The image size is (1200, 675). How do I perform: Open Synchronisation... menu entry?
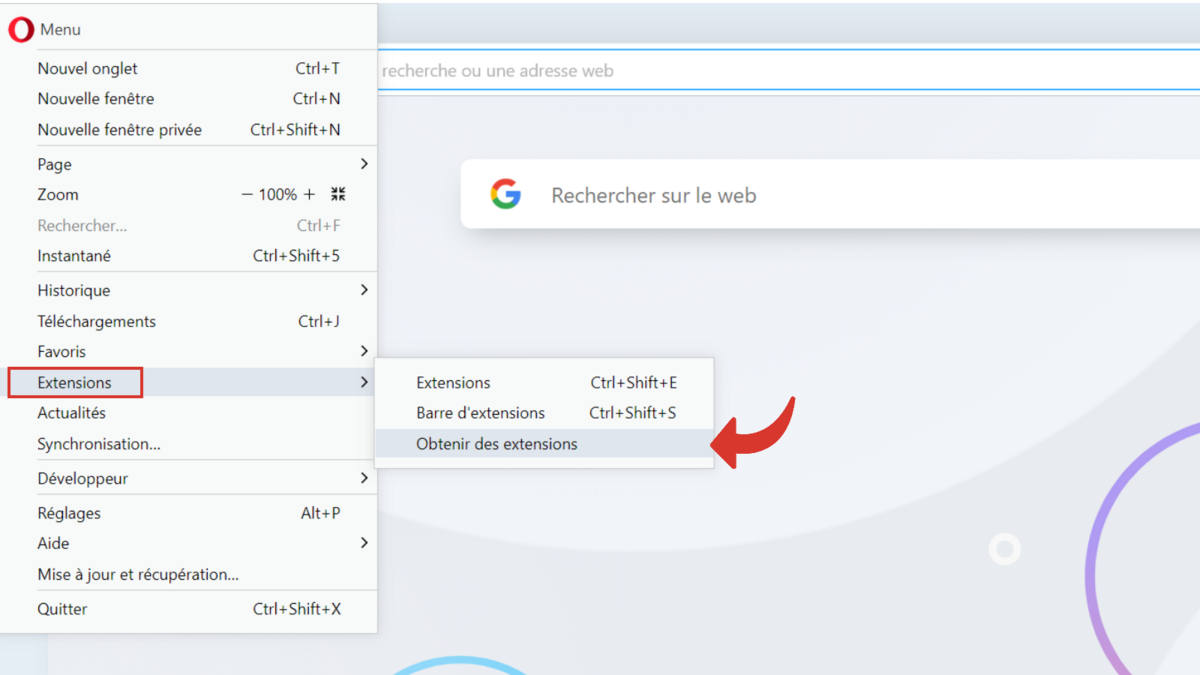click(189, 444)
